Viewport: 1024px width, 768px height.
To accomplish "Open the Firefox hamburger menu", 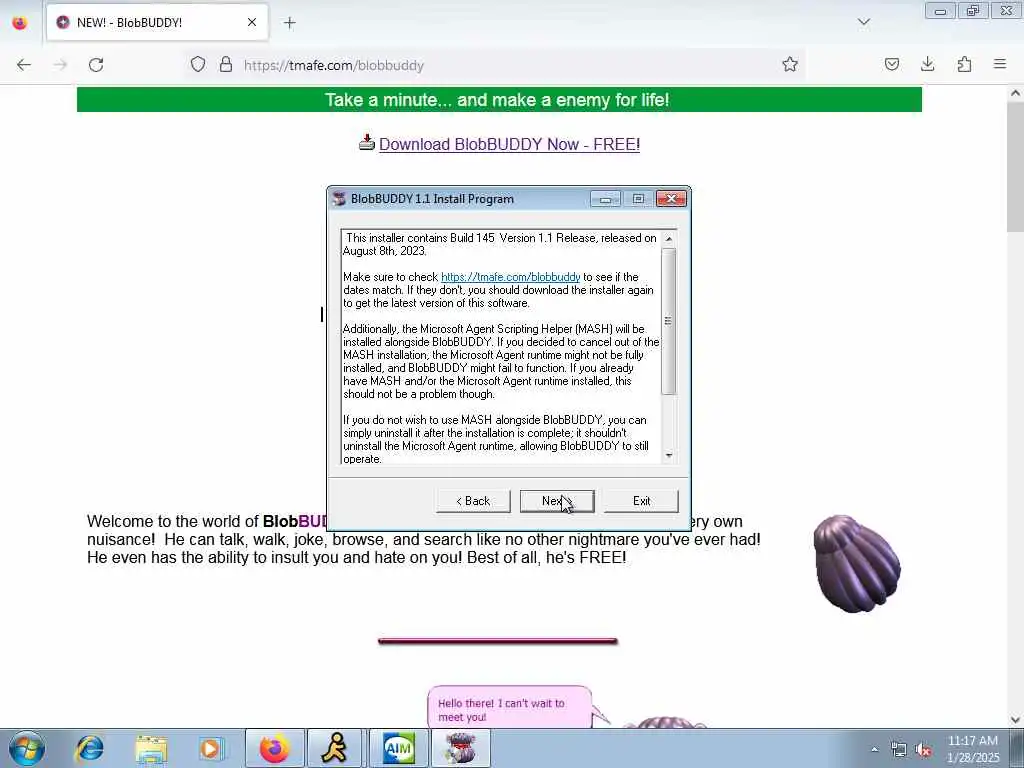I will click(x=1000, y=64).
